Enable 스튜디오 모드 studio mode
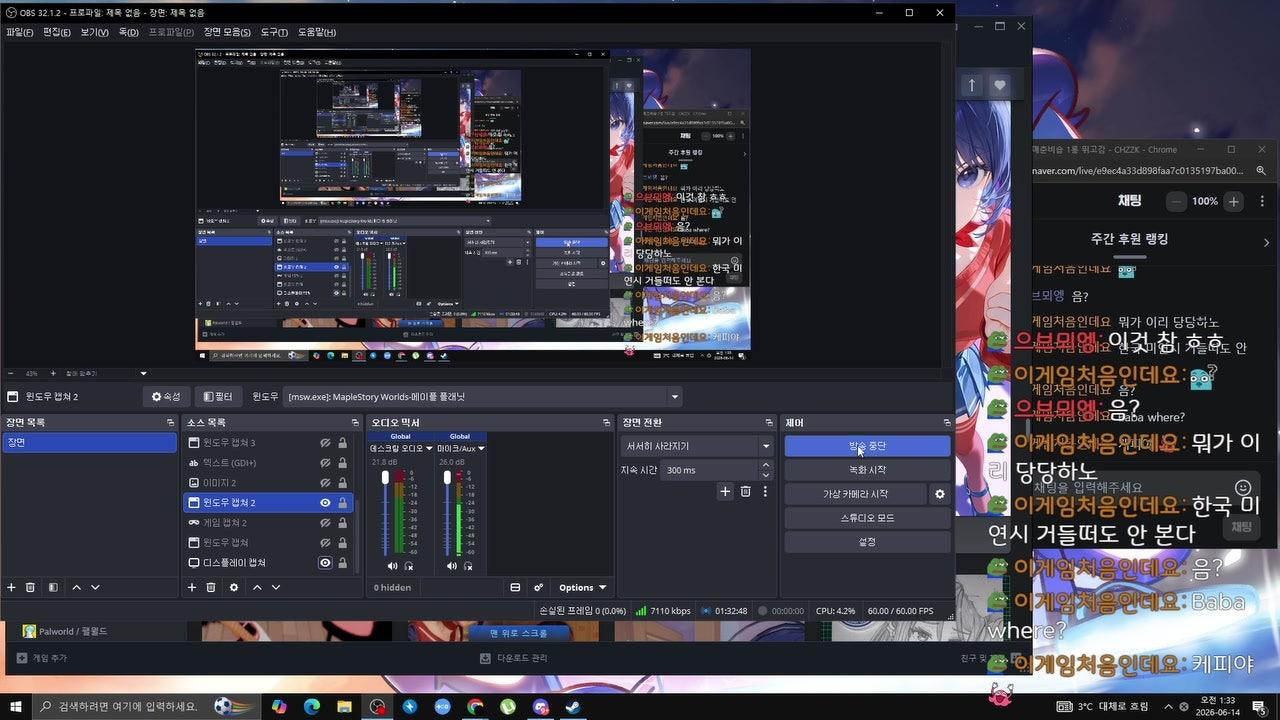 click(x=867, y=518)
